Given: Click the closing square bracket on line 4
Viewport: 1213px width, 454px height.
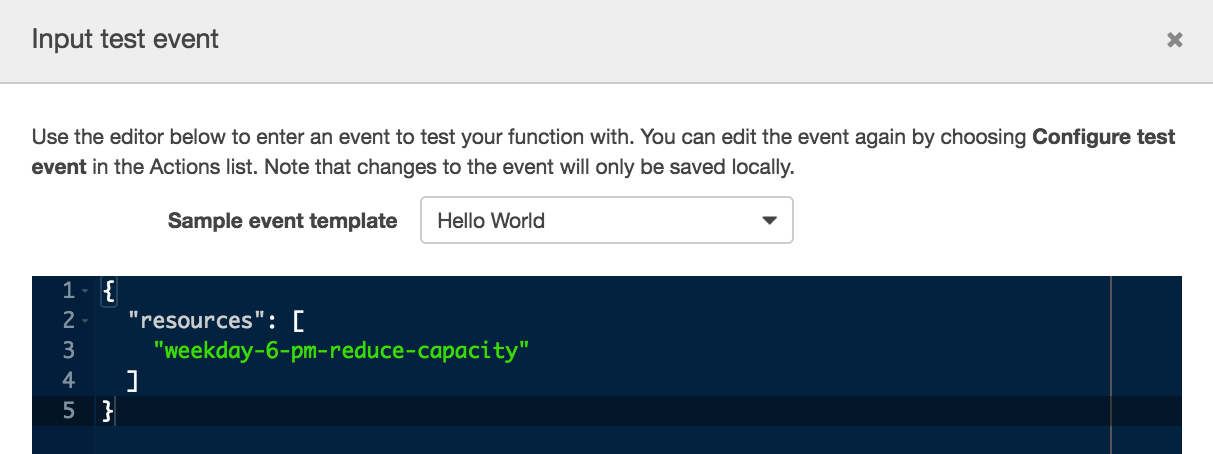Looking at the screenshot, I should [x=132, y=381].
